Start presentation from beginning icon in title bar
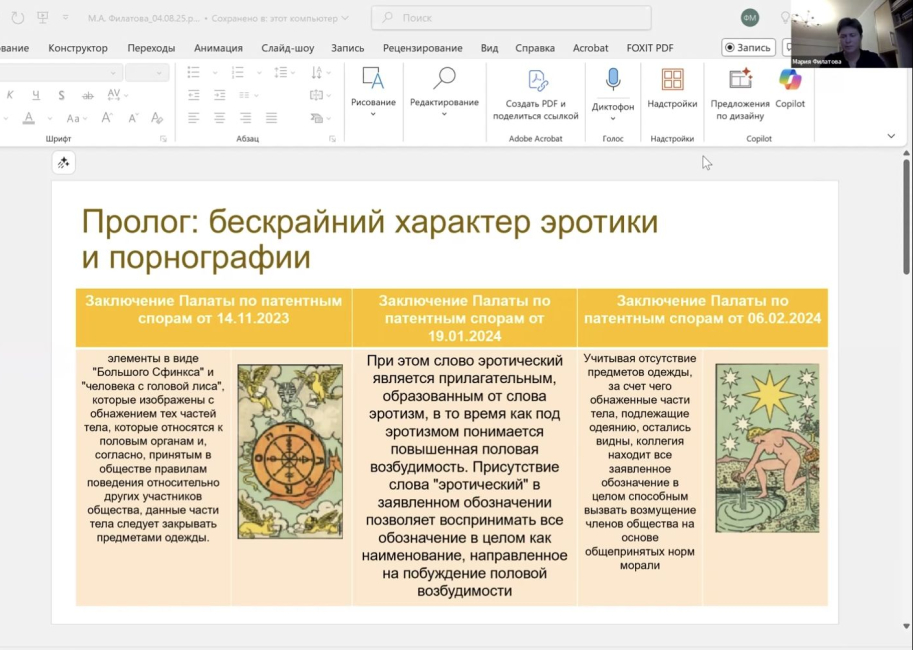Viewport: 913px width, 650px height. (x=43, y=17)
